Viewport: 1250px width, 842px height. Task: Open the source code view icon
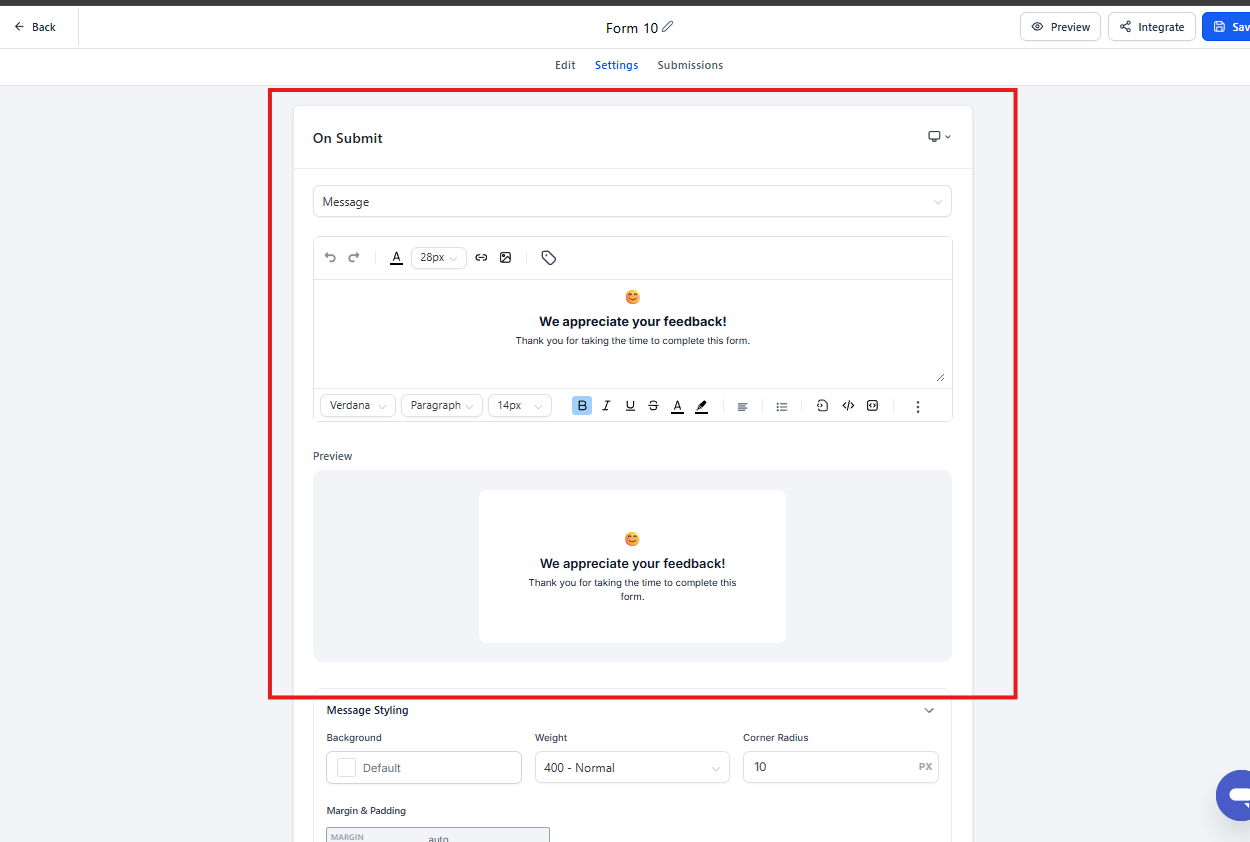tap(848, 406)
